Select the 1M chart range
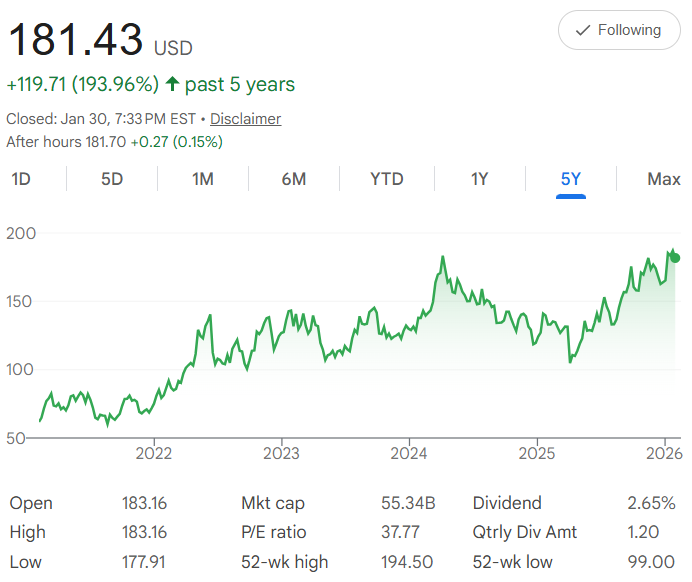Image resolution: width=692 pixels, height=582 pixels. point(203,179)
